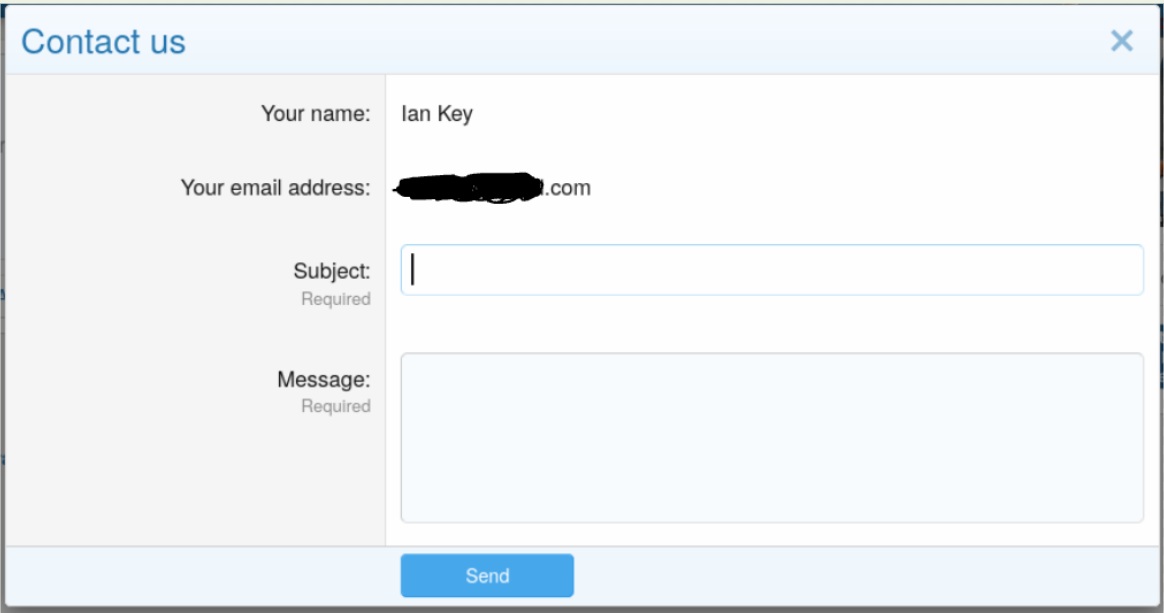This screenshot has width=1164, height=613.
Task: Click the blinking cursor in Subject field
Action: click(413, 270)
